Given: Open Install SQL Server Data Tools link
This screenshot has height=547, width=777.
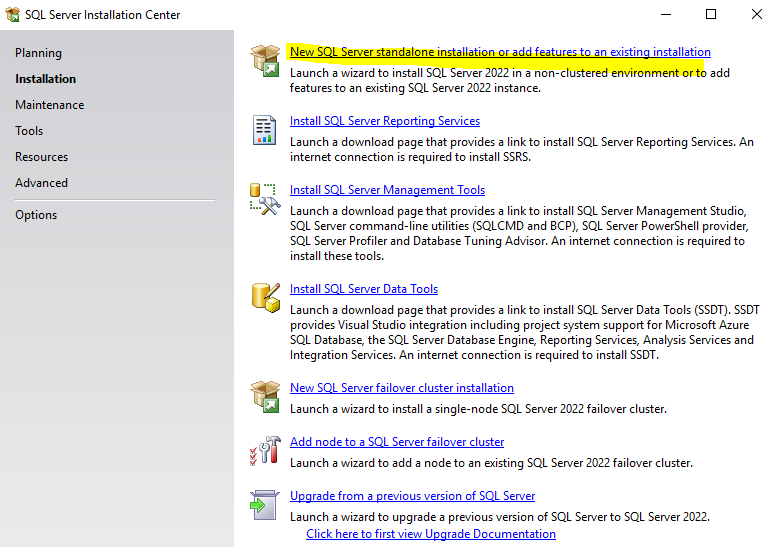Looking at the screenshot, I should [364, 289].
